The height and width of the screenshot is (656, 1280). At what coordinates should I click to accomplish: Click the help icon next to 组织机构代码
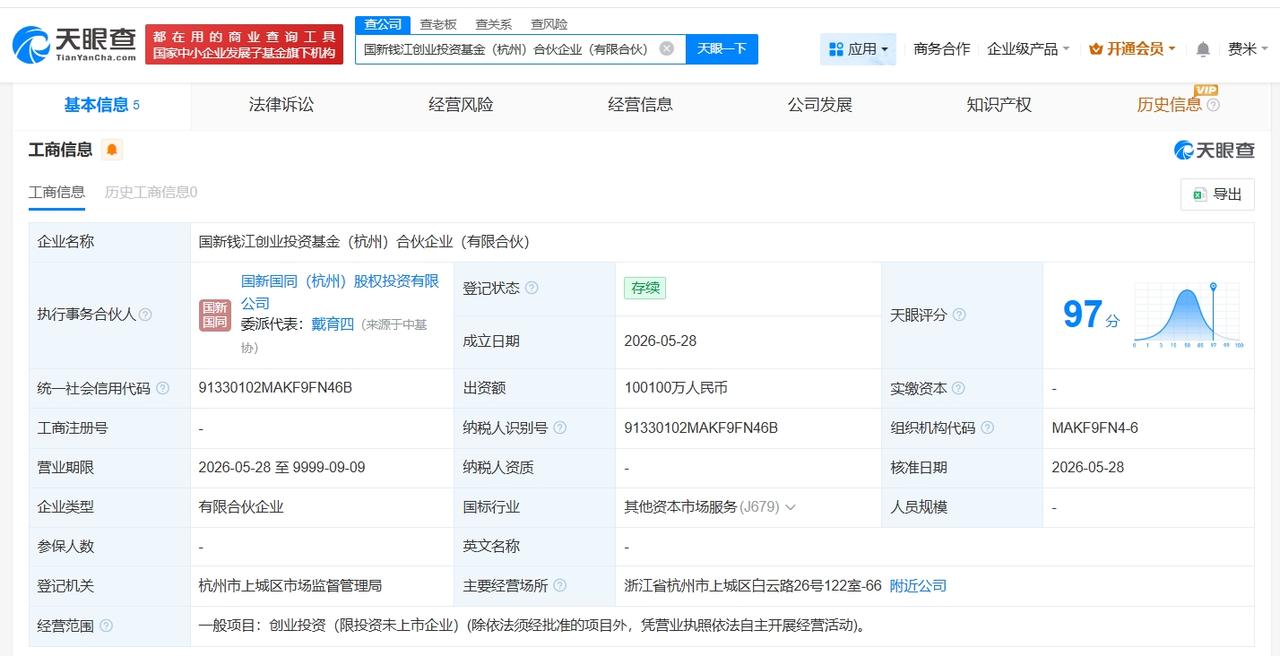pos(987,428)
